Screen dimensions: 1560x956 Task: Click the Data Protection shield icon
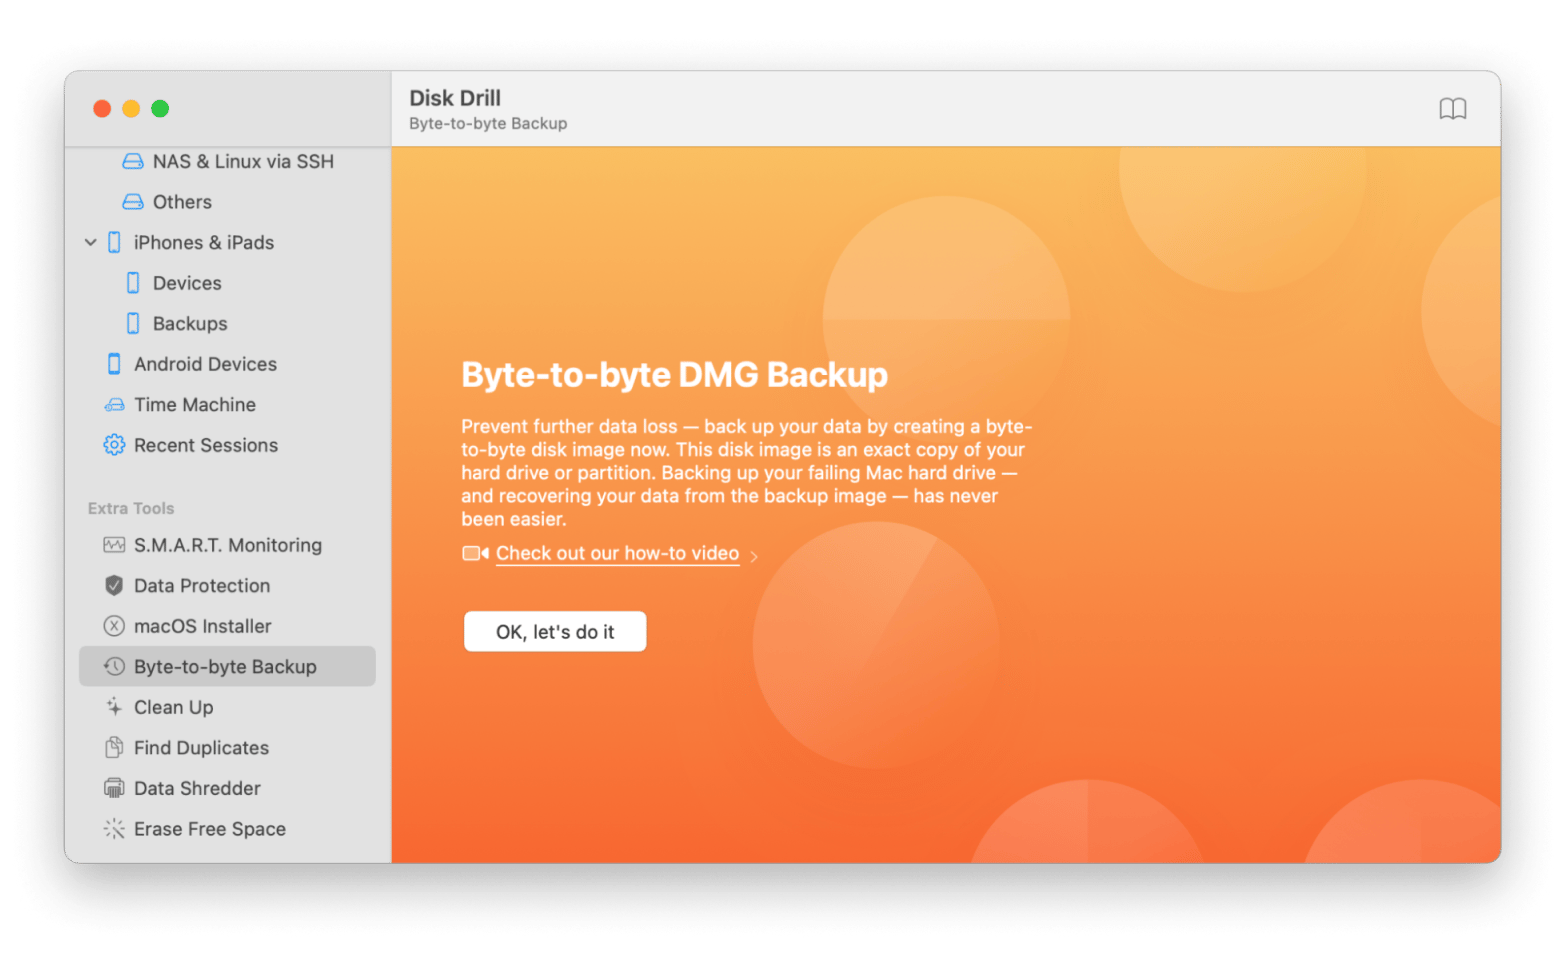point(114,585)
